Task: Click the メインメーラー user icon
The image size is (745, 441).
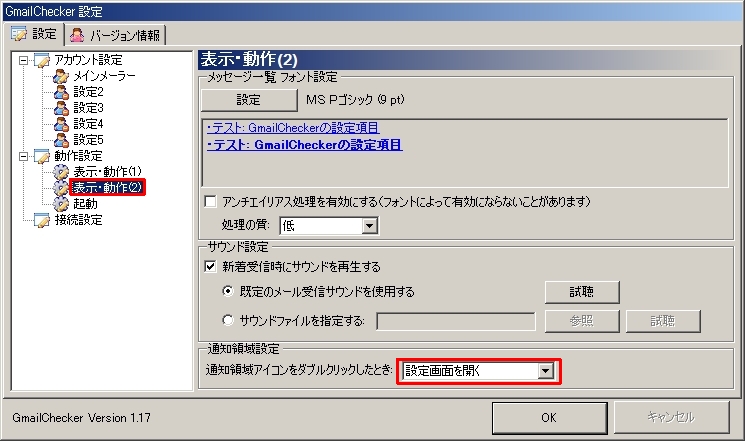Action: (x=61, y=76)
